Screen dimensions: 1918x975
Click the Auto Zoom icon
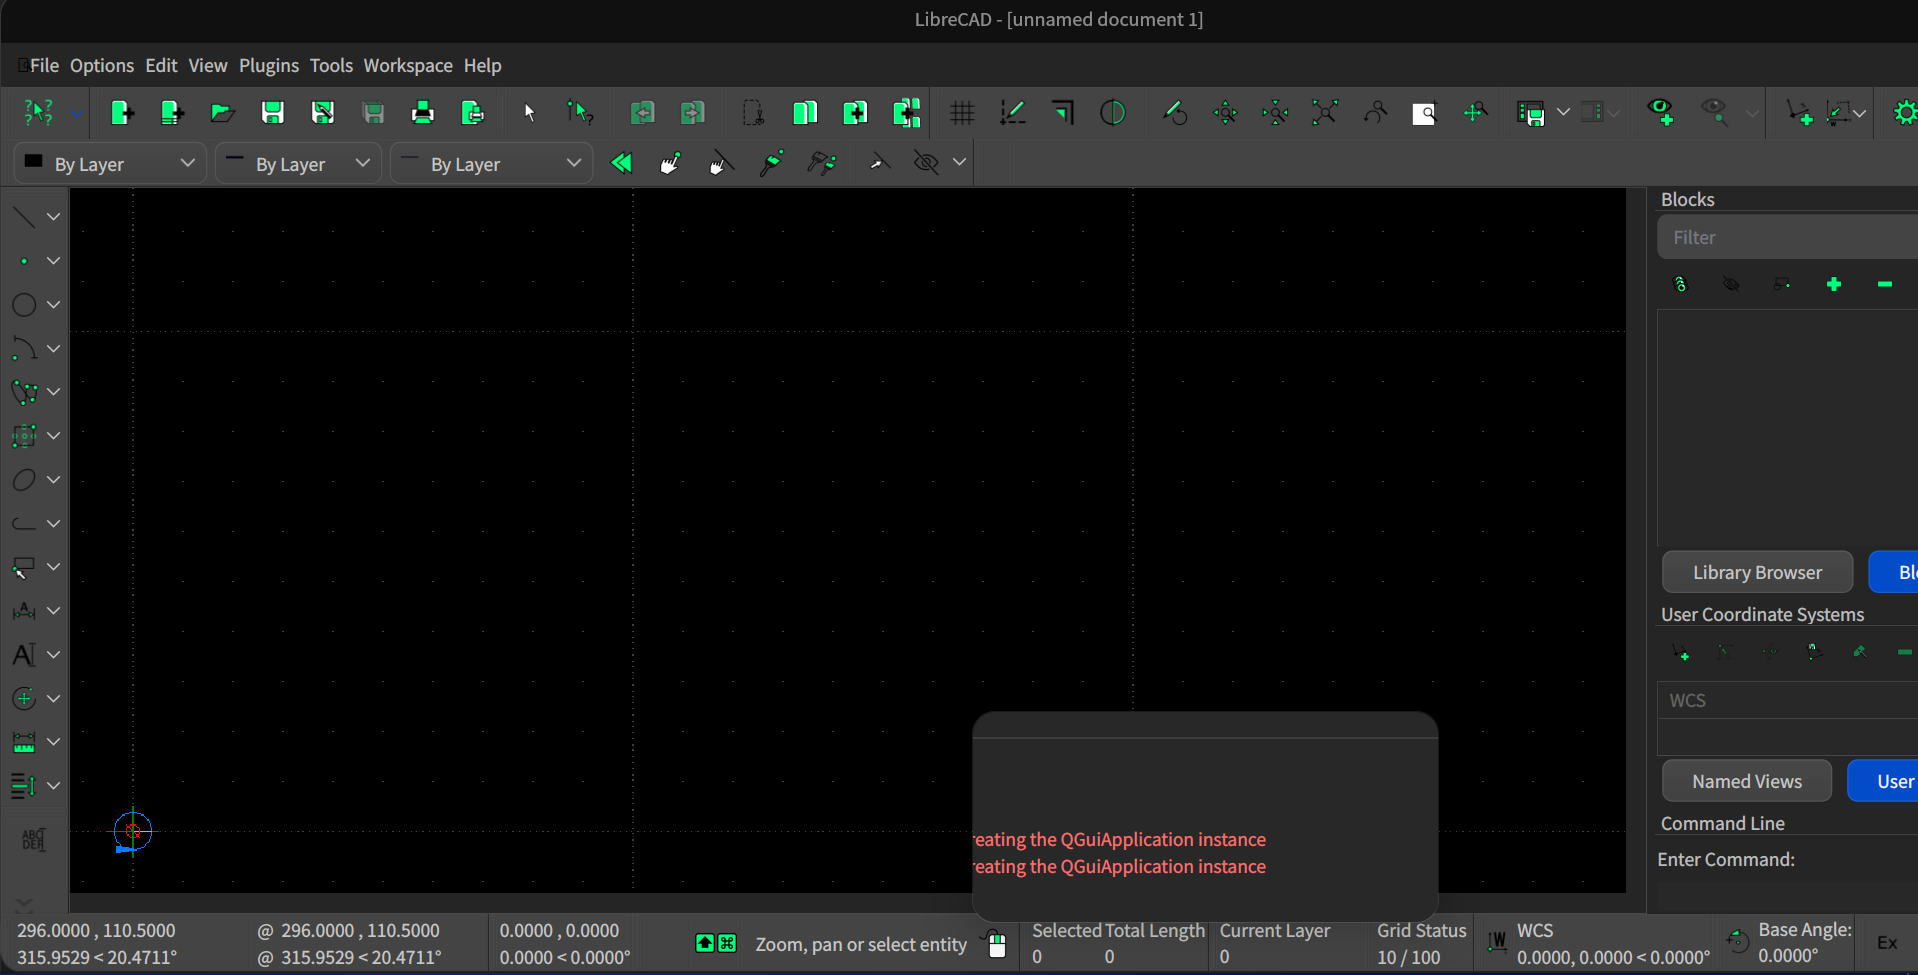[x=1325, y=113]
